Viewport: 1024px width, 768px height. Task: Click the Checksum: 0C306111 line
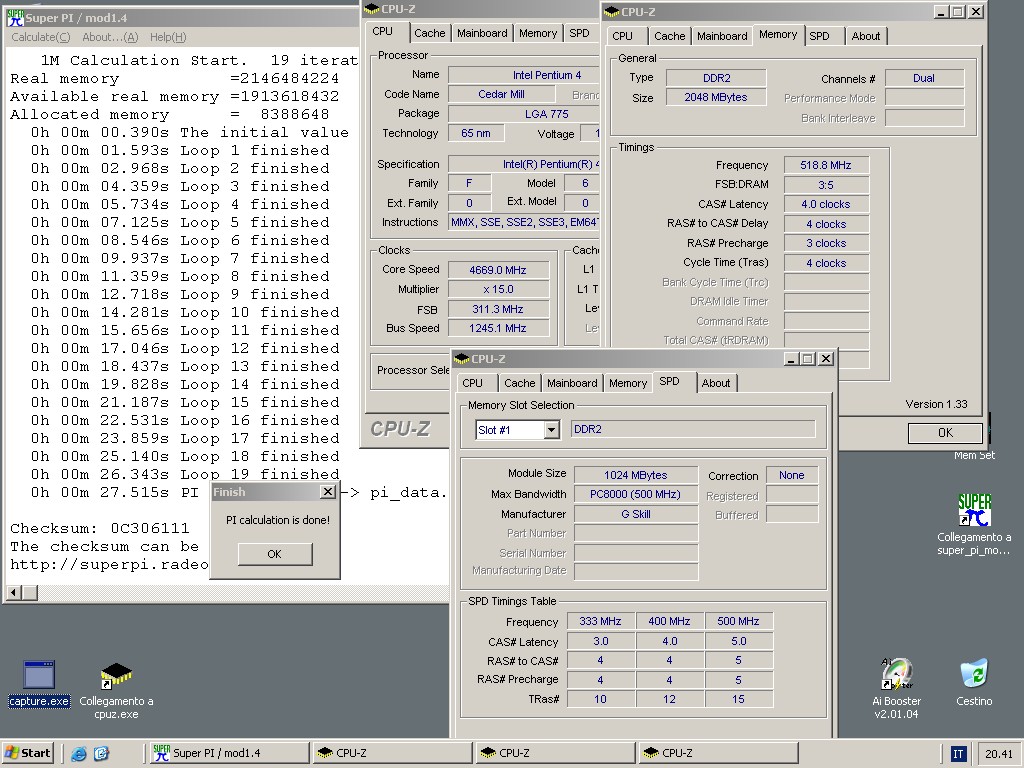click(x=100, y=528)
